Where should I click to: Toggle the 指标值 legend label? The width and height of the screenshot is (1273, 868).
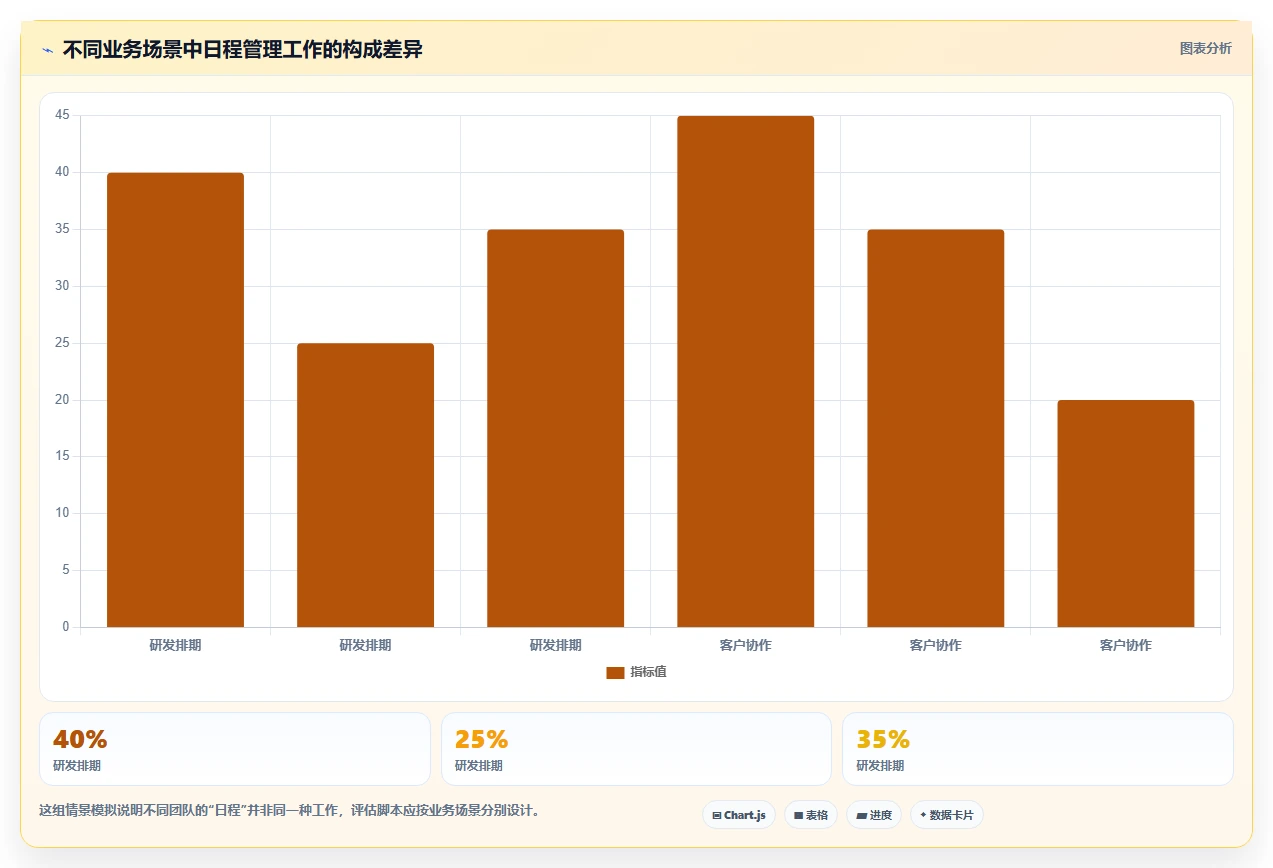click(x=648, y=672)
